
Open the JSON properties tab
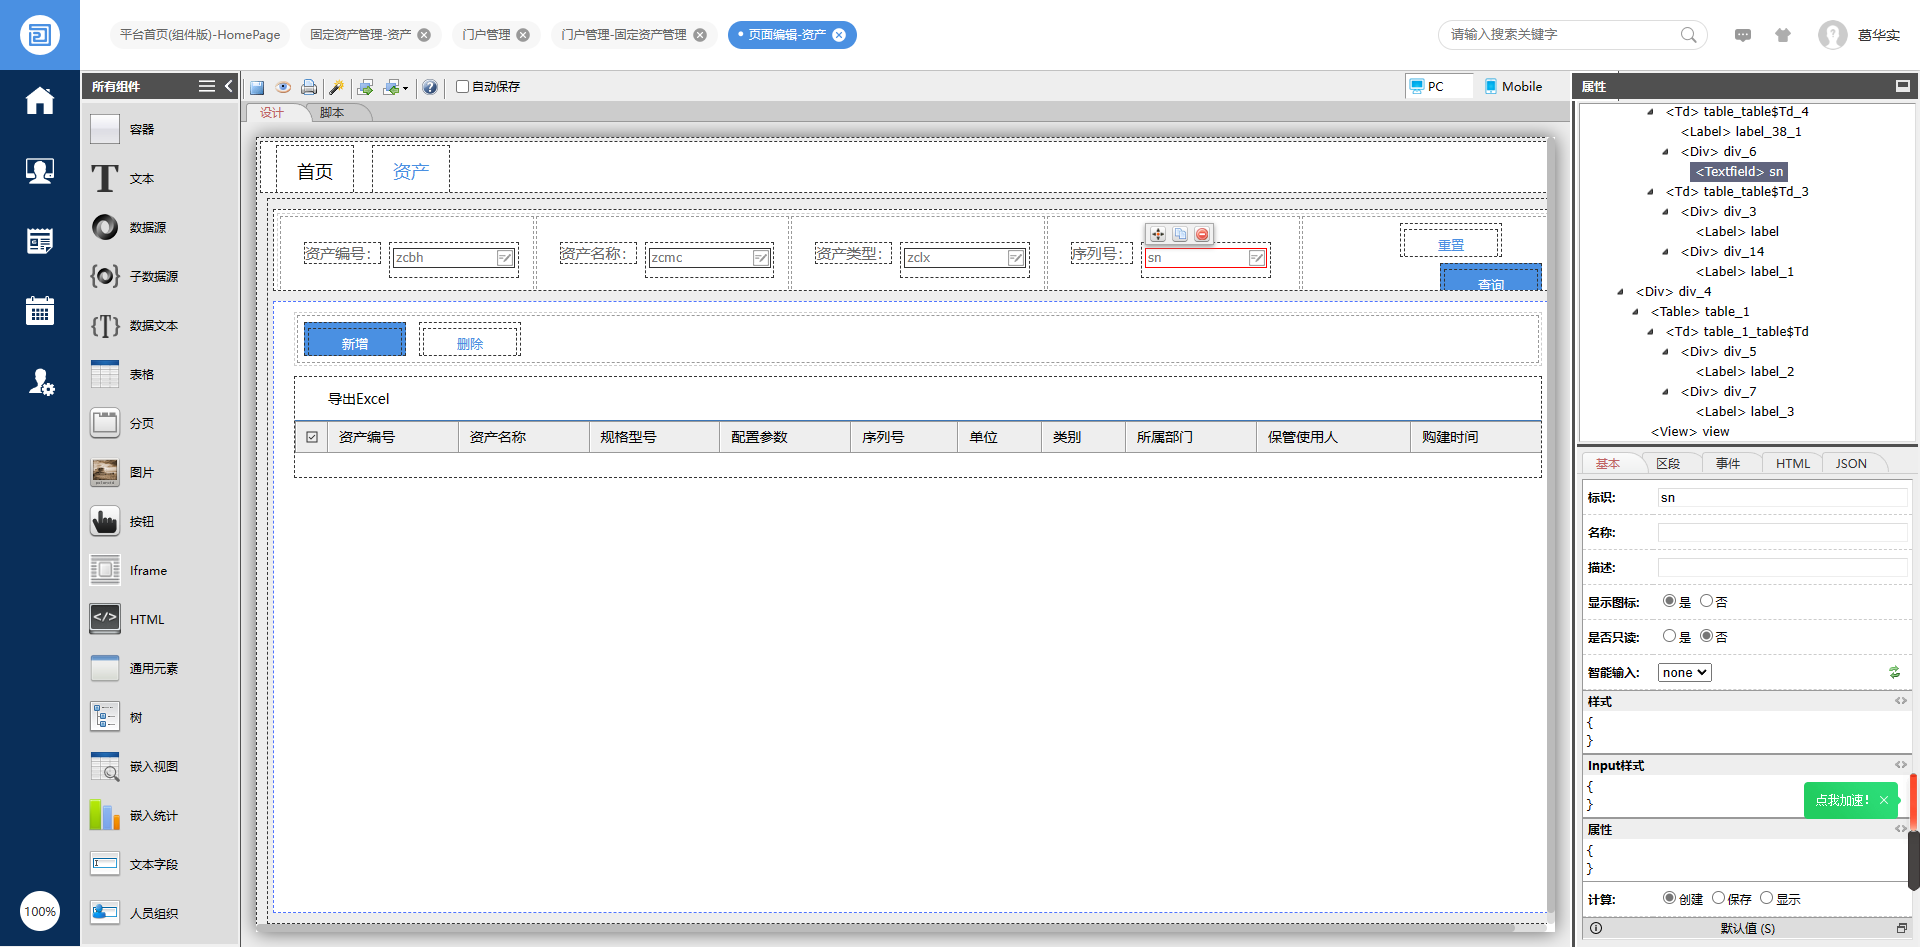pos(1851,464)
